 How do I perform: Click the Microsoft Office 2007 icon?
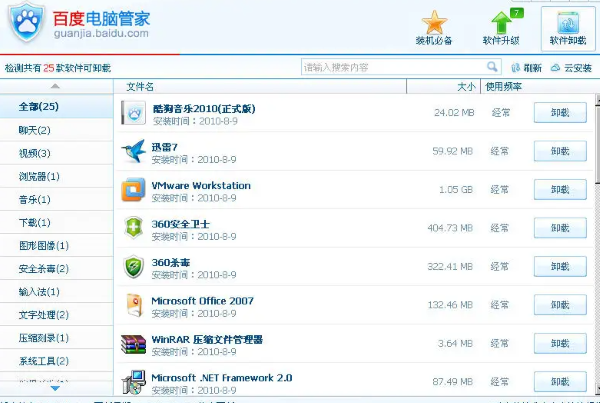click(x=134, y=305)
